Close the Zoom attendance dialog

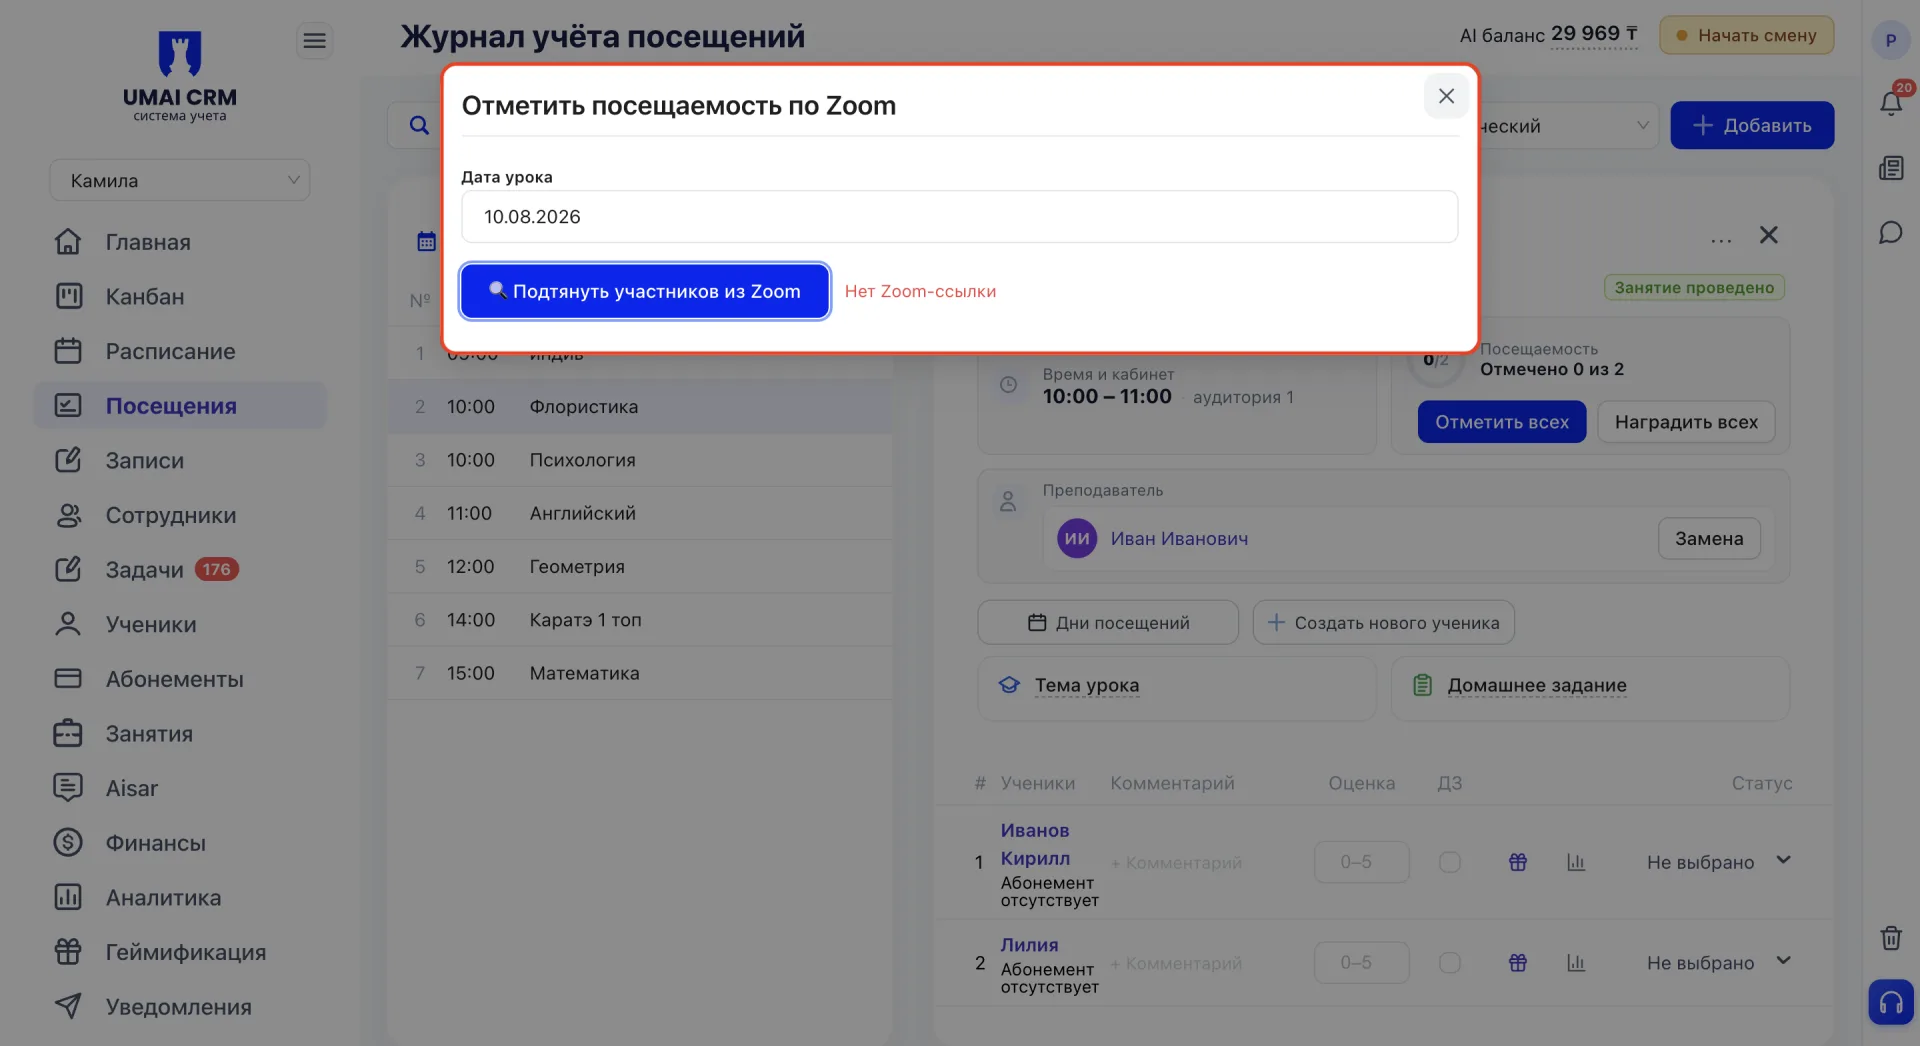[x=1446, y=96]
